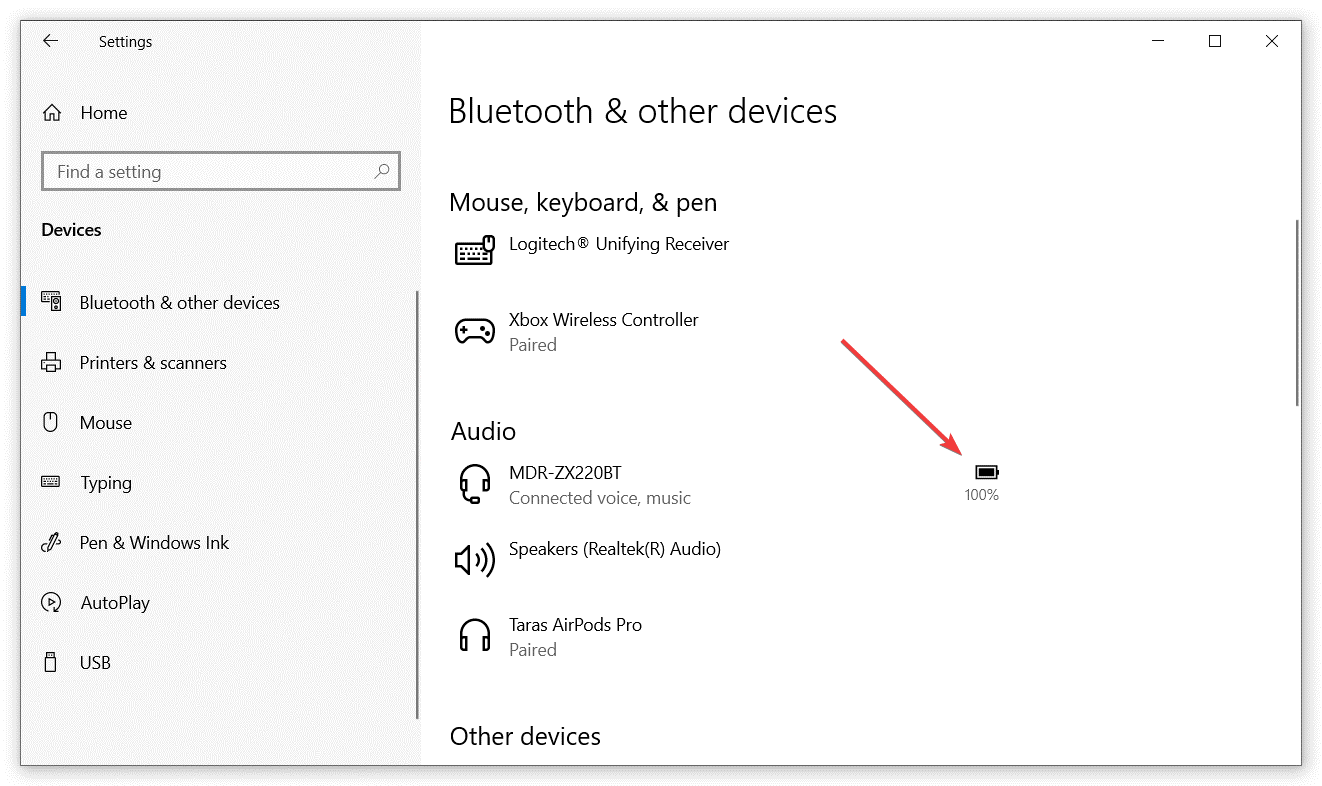Click the Xbox gamepad icon
Viewport: 1322px width, 786px height.
[x=475, y=331]
